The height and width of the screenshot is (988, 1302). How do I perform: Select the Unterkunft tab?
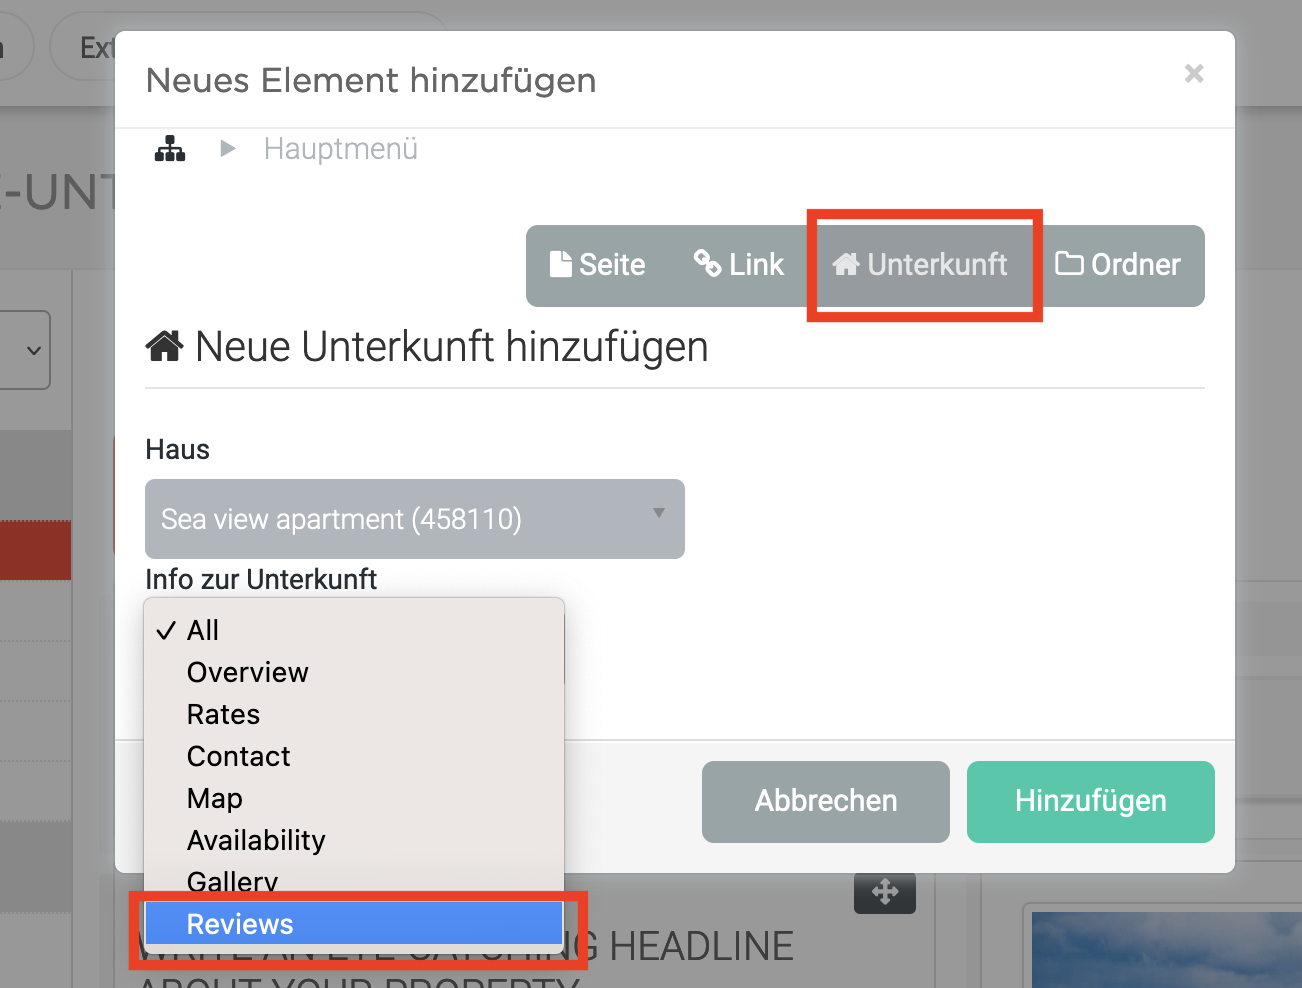coord(921,265)
